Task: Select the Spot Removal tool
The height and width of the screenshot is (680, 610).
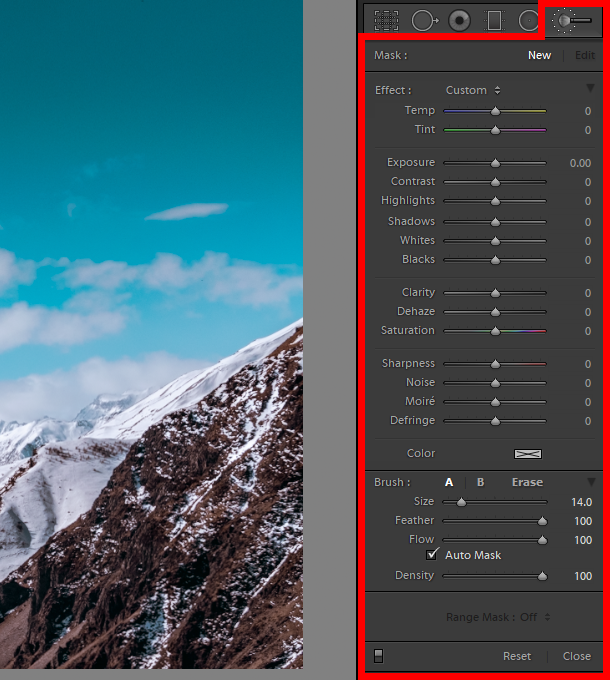Action: point(424,20)
